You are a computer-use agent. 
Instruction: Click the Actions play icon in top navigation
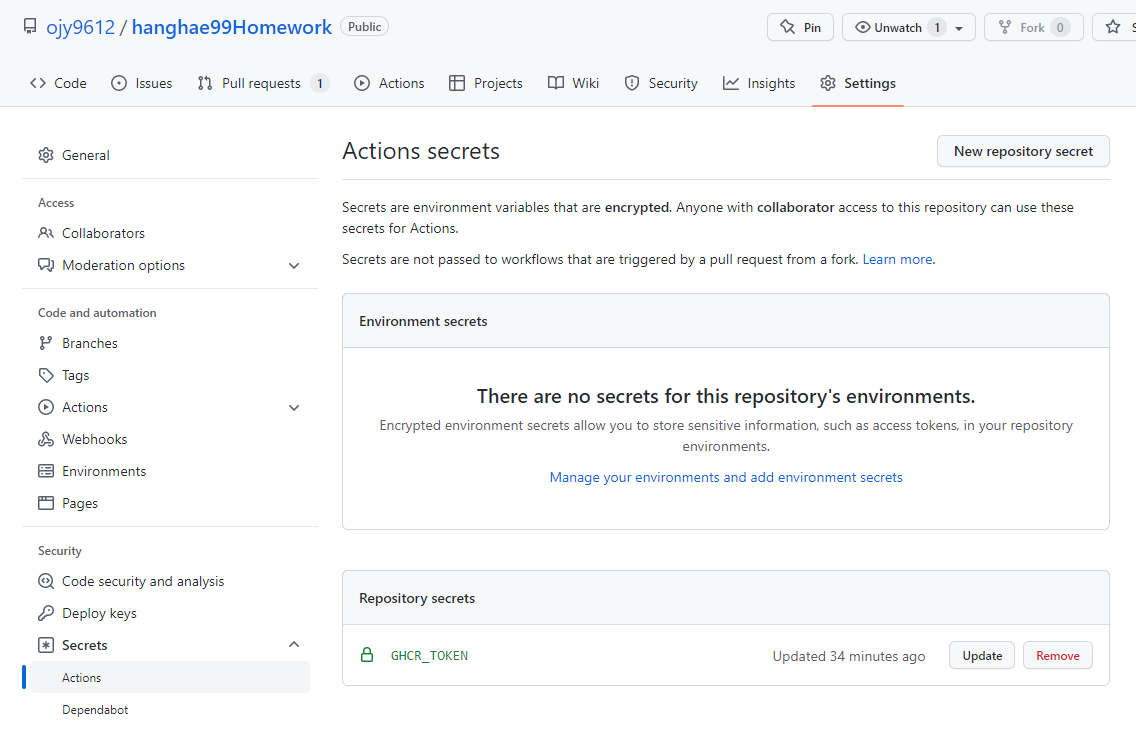click(362, 83)
